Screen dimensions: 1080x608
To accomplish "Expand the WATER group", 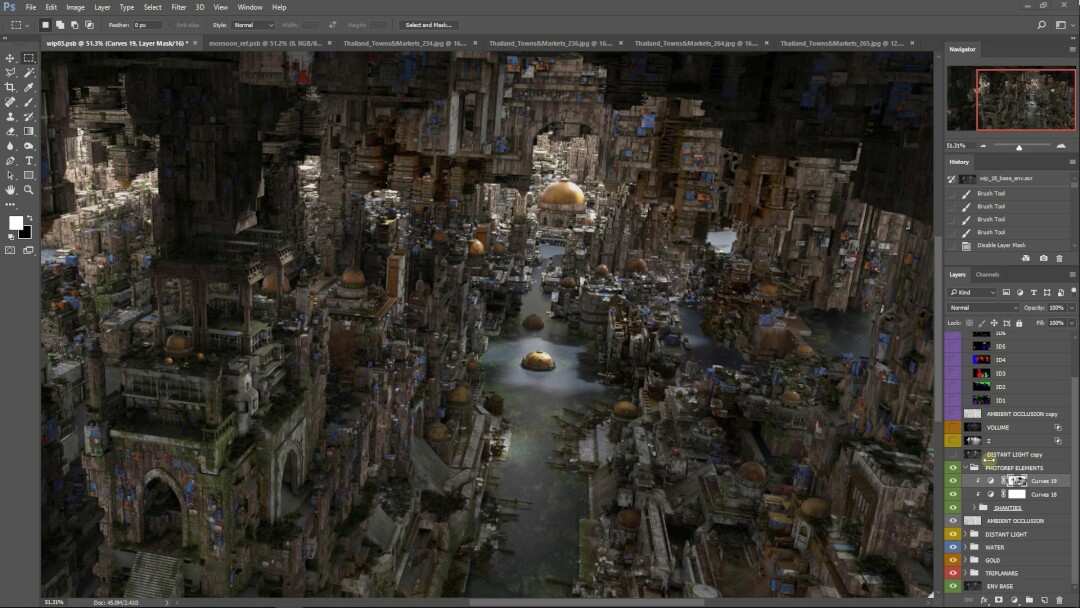I will pos(966,547).
